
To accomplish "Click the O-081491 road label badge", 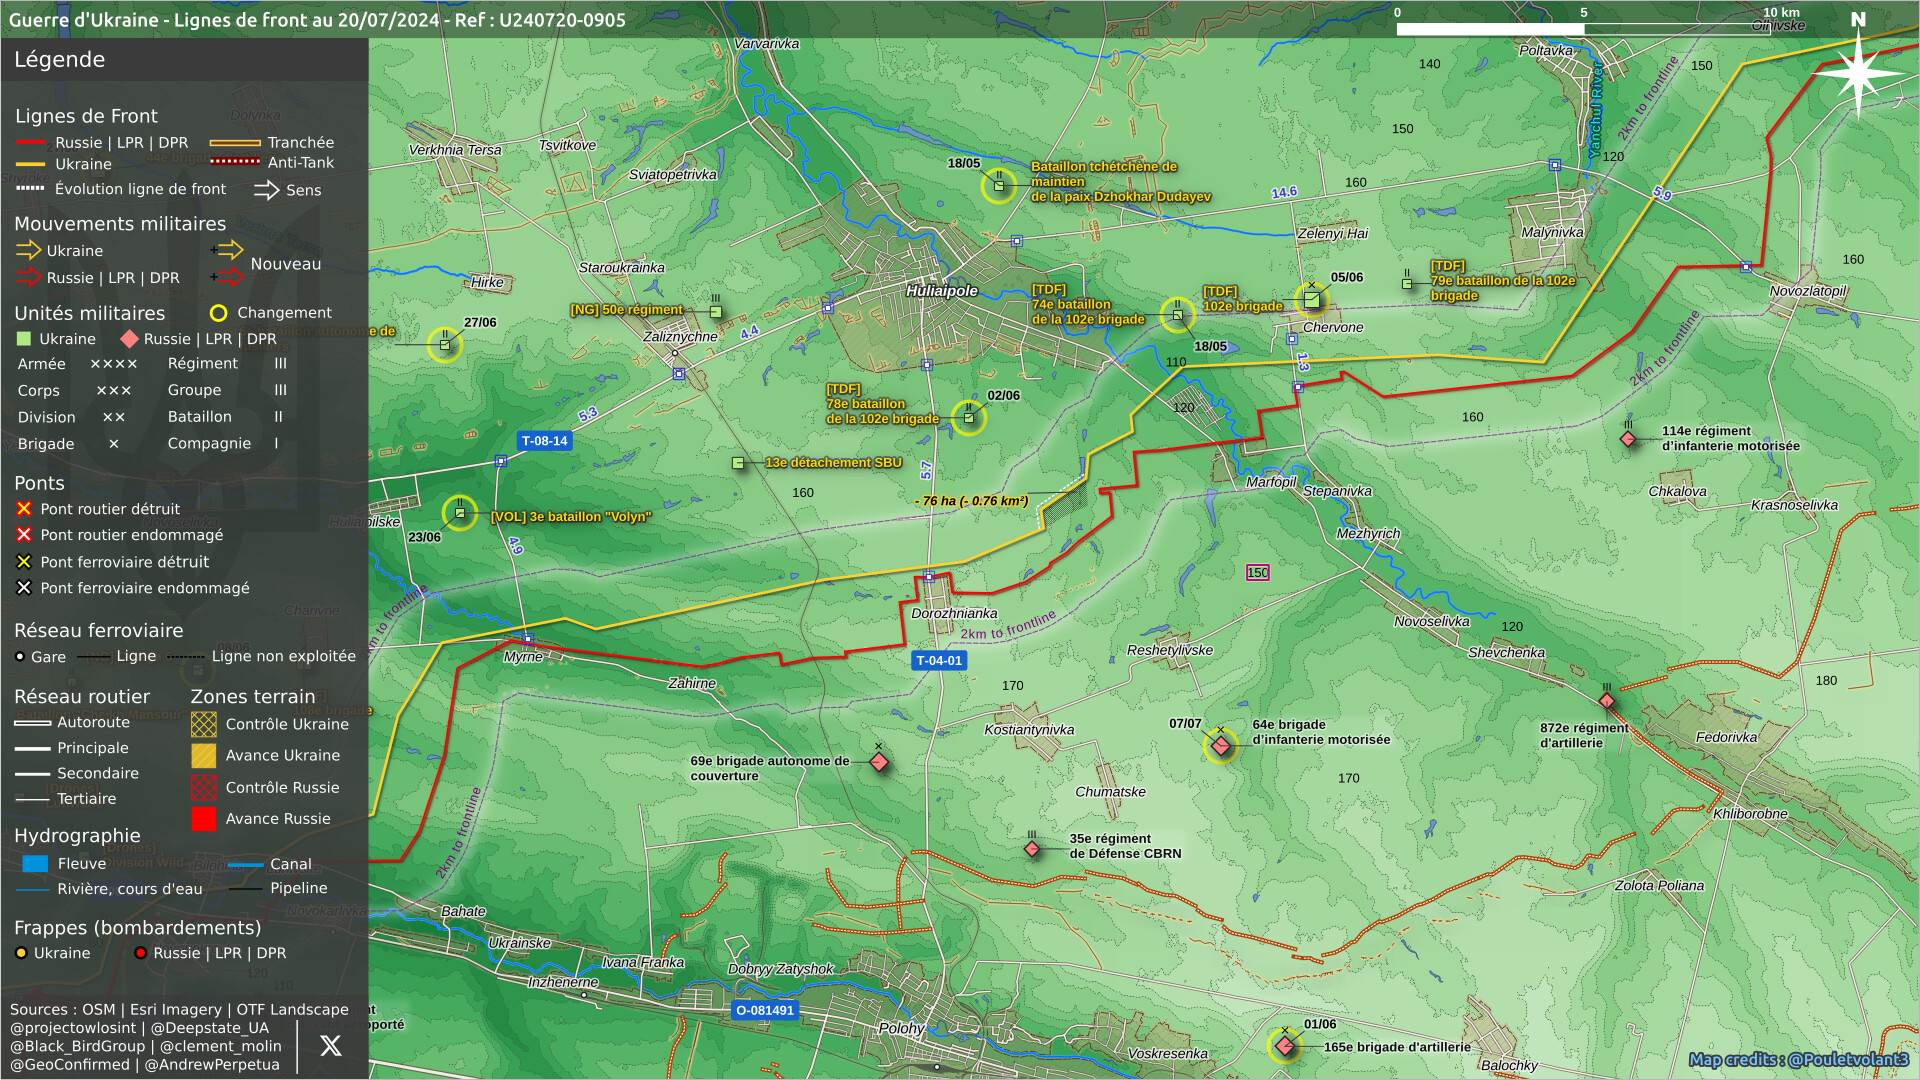I will click(x=765, y=1010).
